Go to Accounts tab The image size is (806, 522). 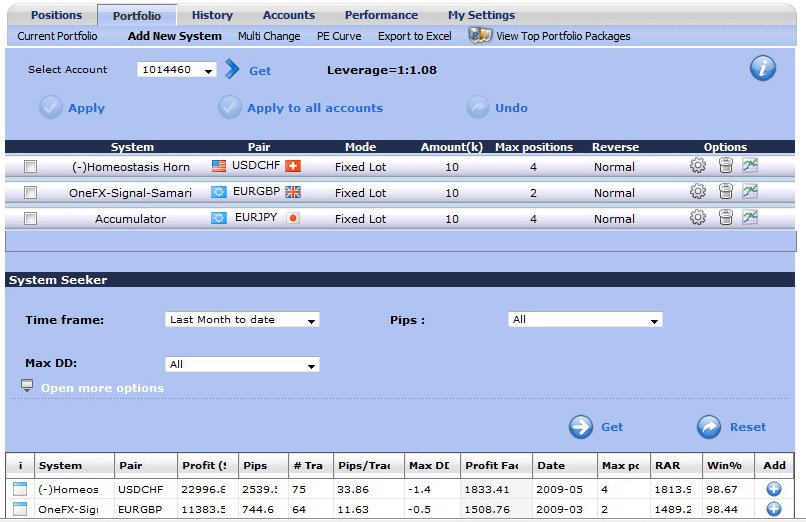pos(289,15)
